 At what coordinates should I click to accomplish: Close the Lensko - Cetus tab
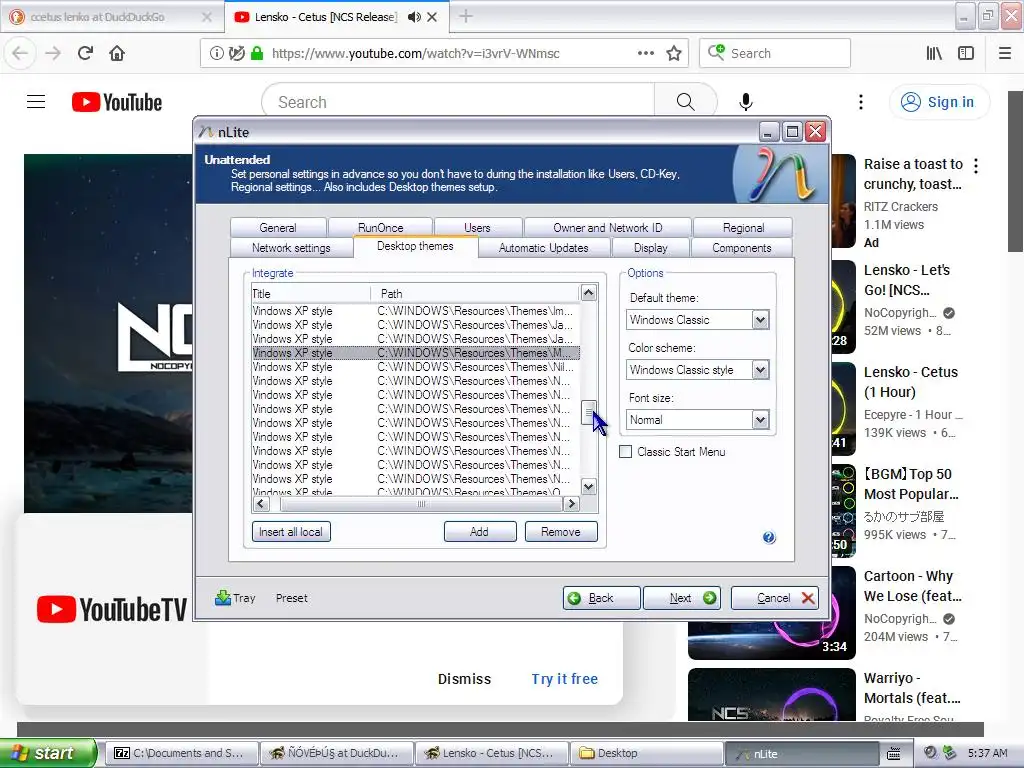tap(432, 17)
